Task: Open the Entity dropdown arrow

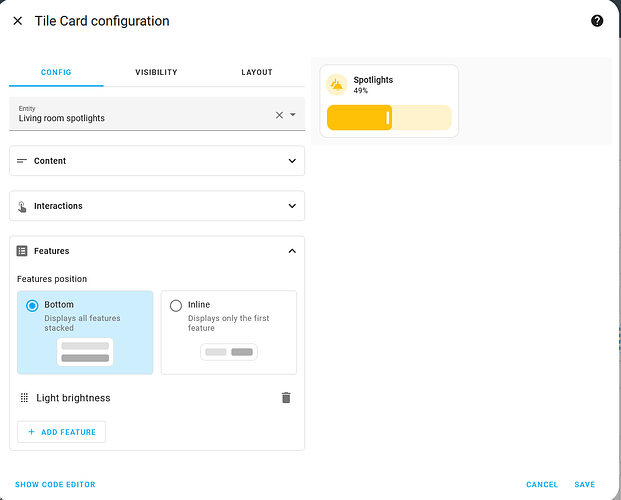Action: point(293,115)
